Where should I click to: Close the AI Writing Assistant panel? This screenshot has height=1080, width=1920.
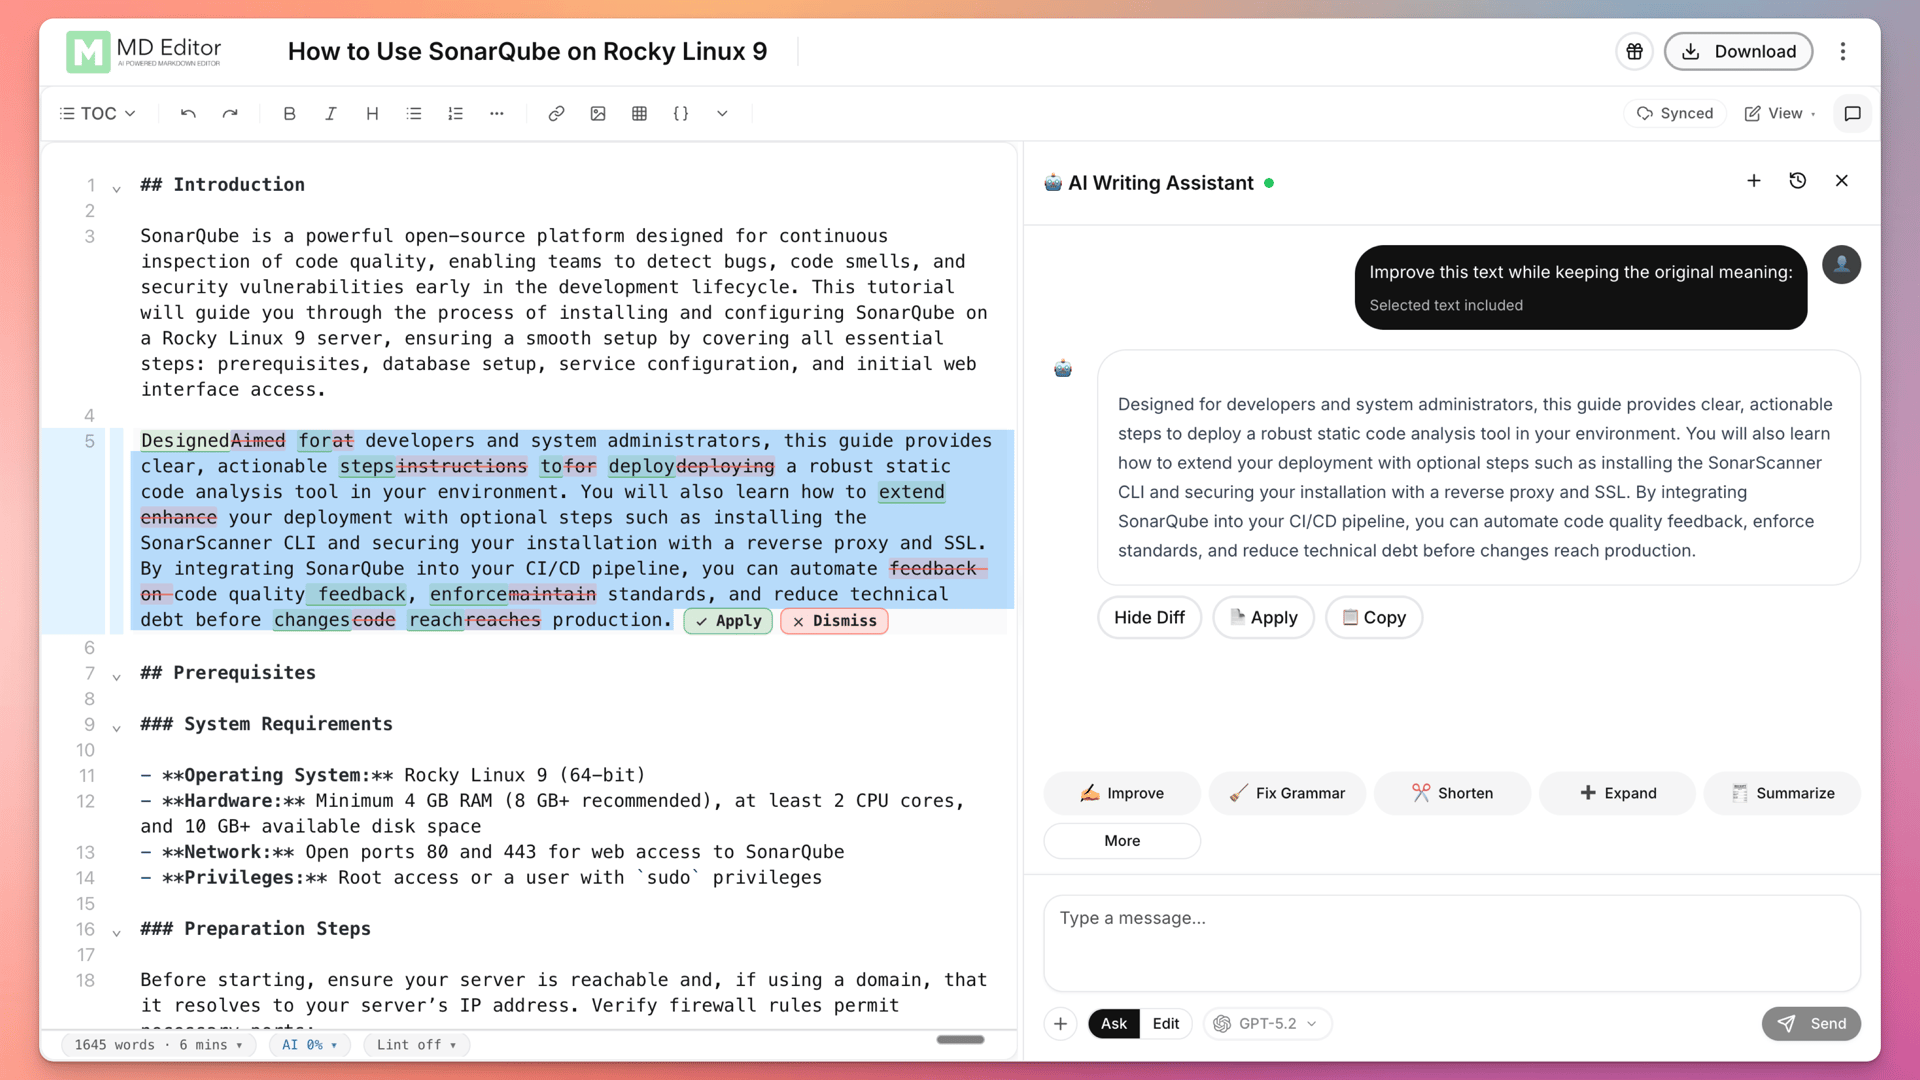coord(1842,181)
